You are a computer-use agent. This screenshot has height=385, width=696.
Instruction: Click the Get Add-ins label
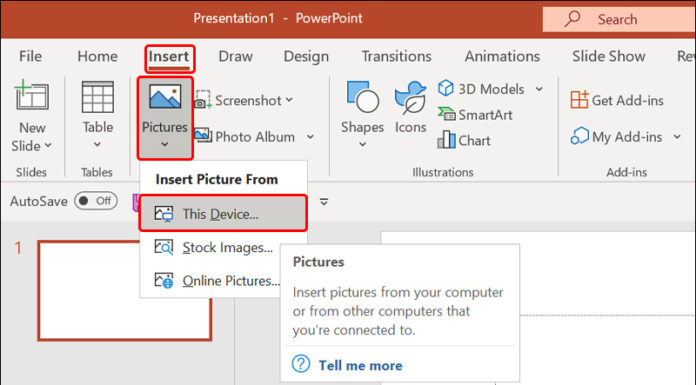coord(628,100)
